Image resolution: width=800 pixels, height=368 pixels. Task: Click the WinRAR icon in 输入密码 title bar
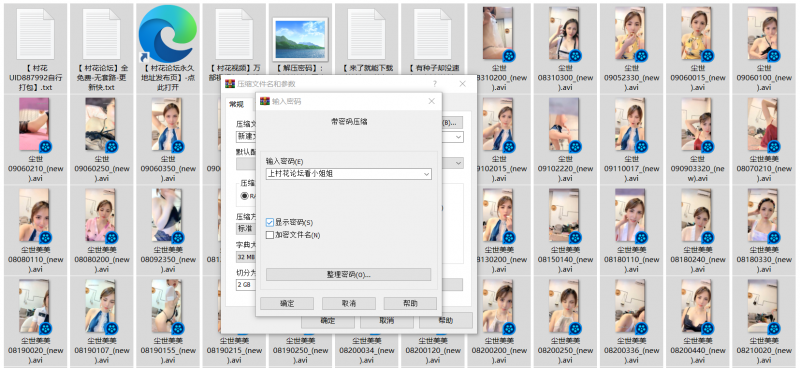(265, 101)
